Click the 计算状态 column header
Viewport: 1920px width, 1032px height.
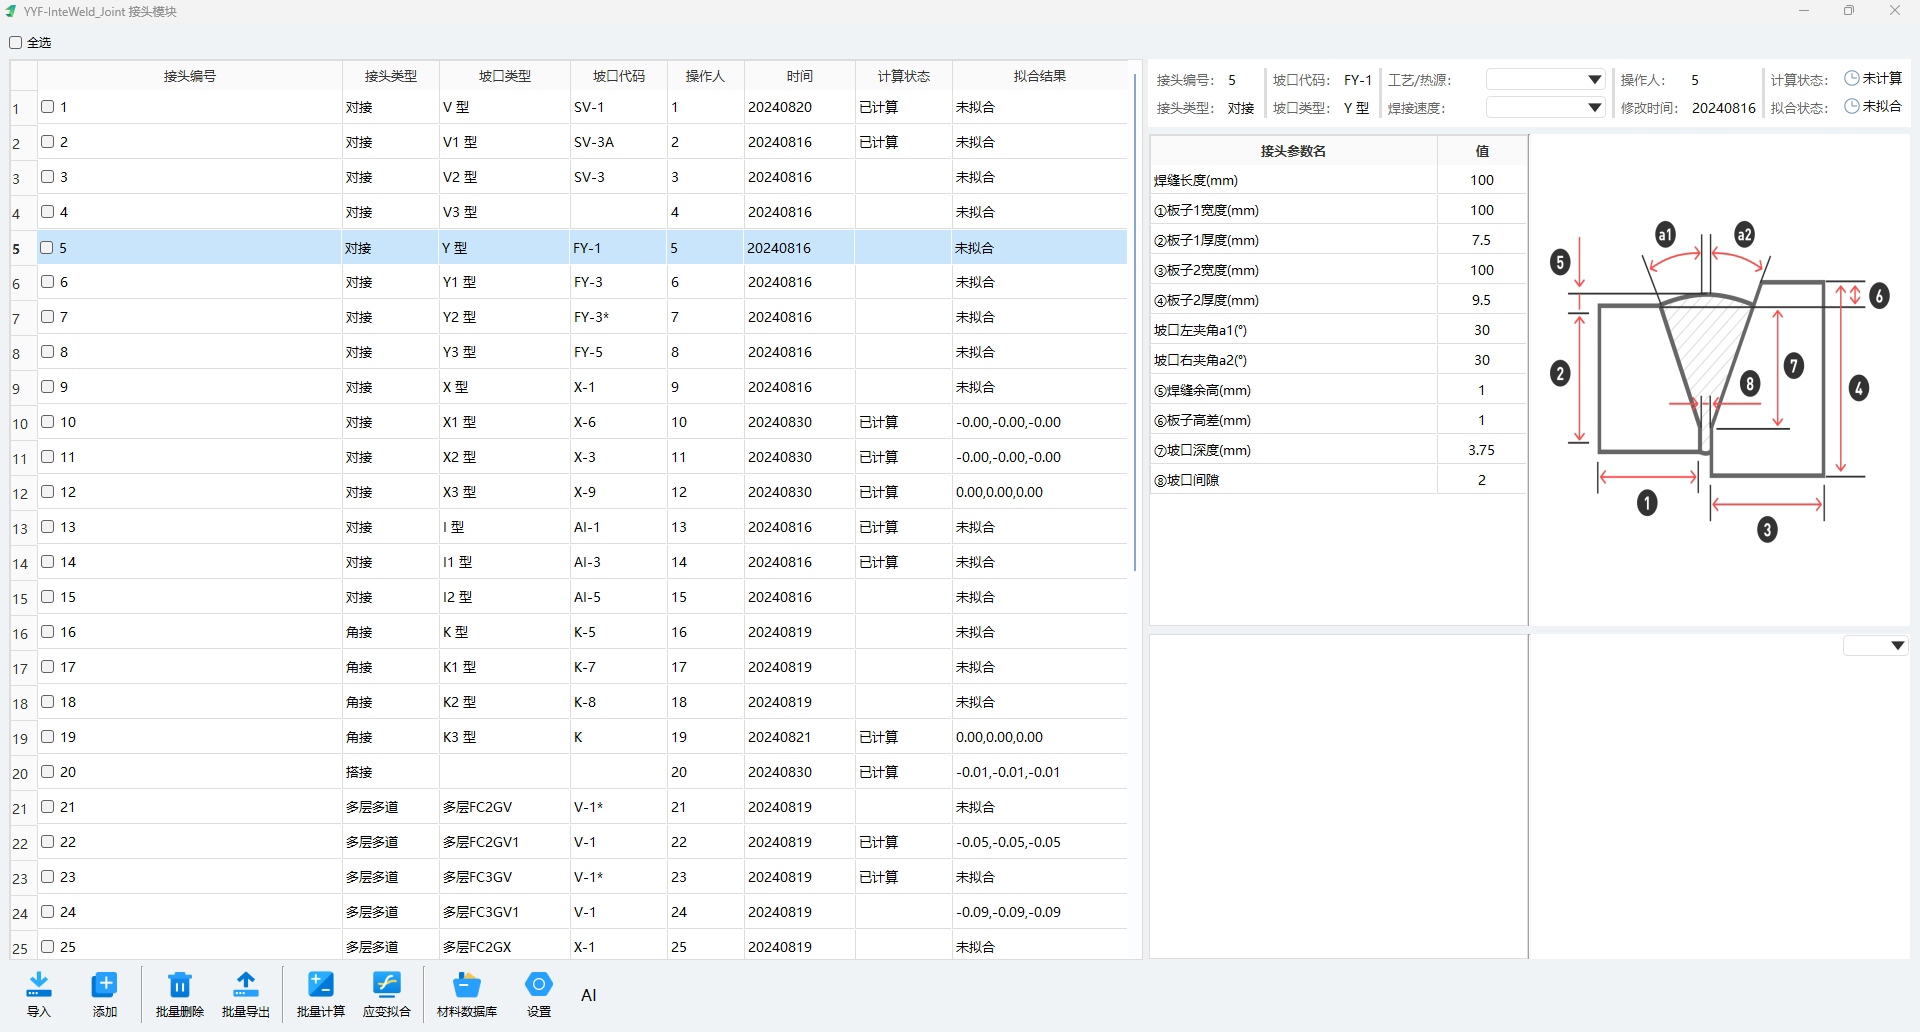(903, 76)
